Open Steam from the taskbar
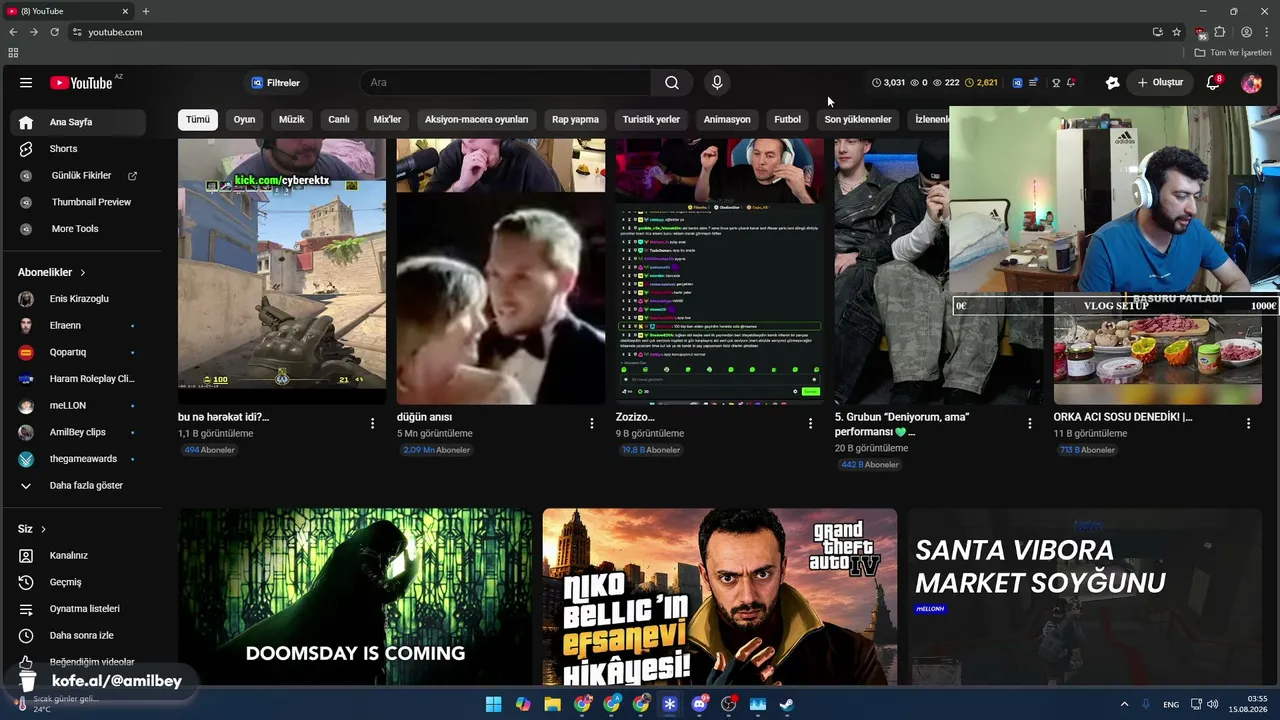The image size is (1280, 720). 787,704
